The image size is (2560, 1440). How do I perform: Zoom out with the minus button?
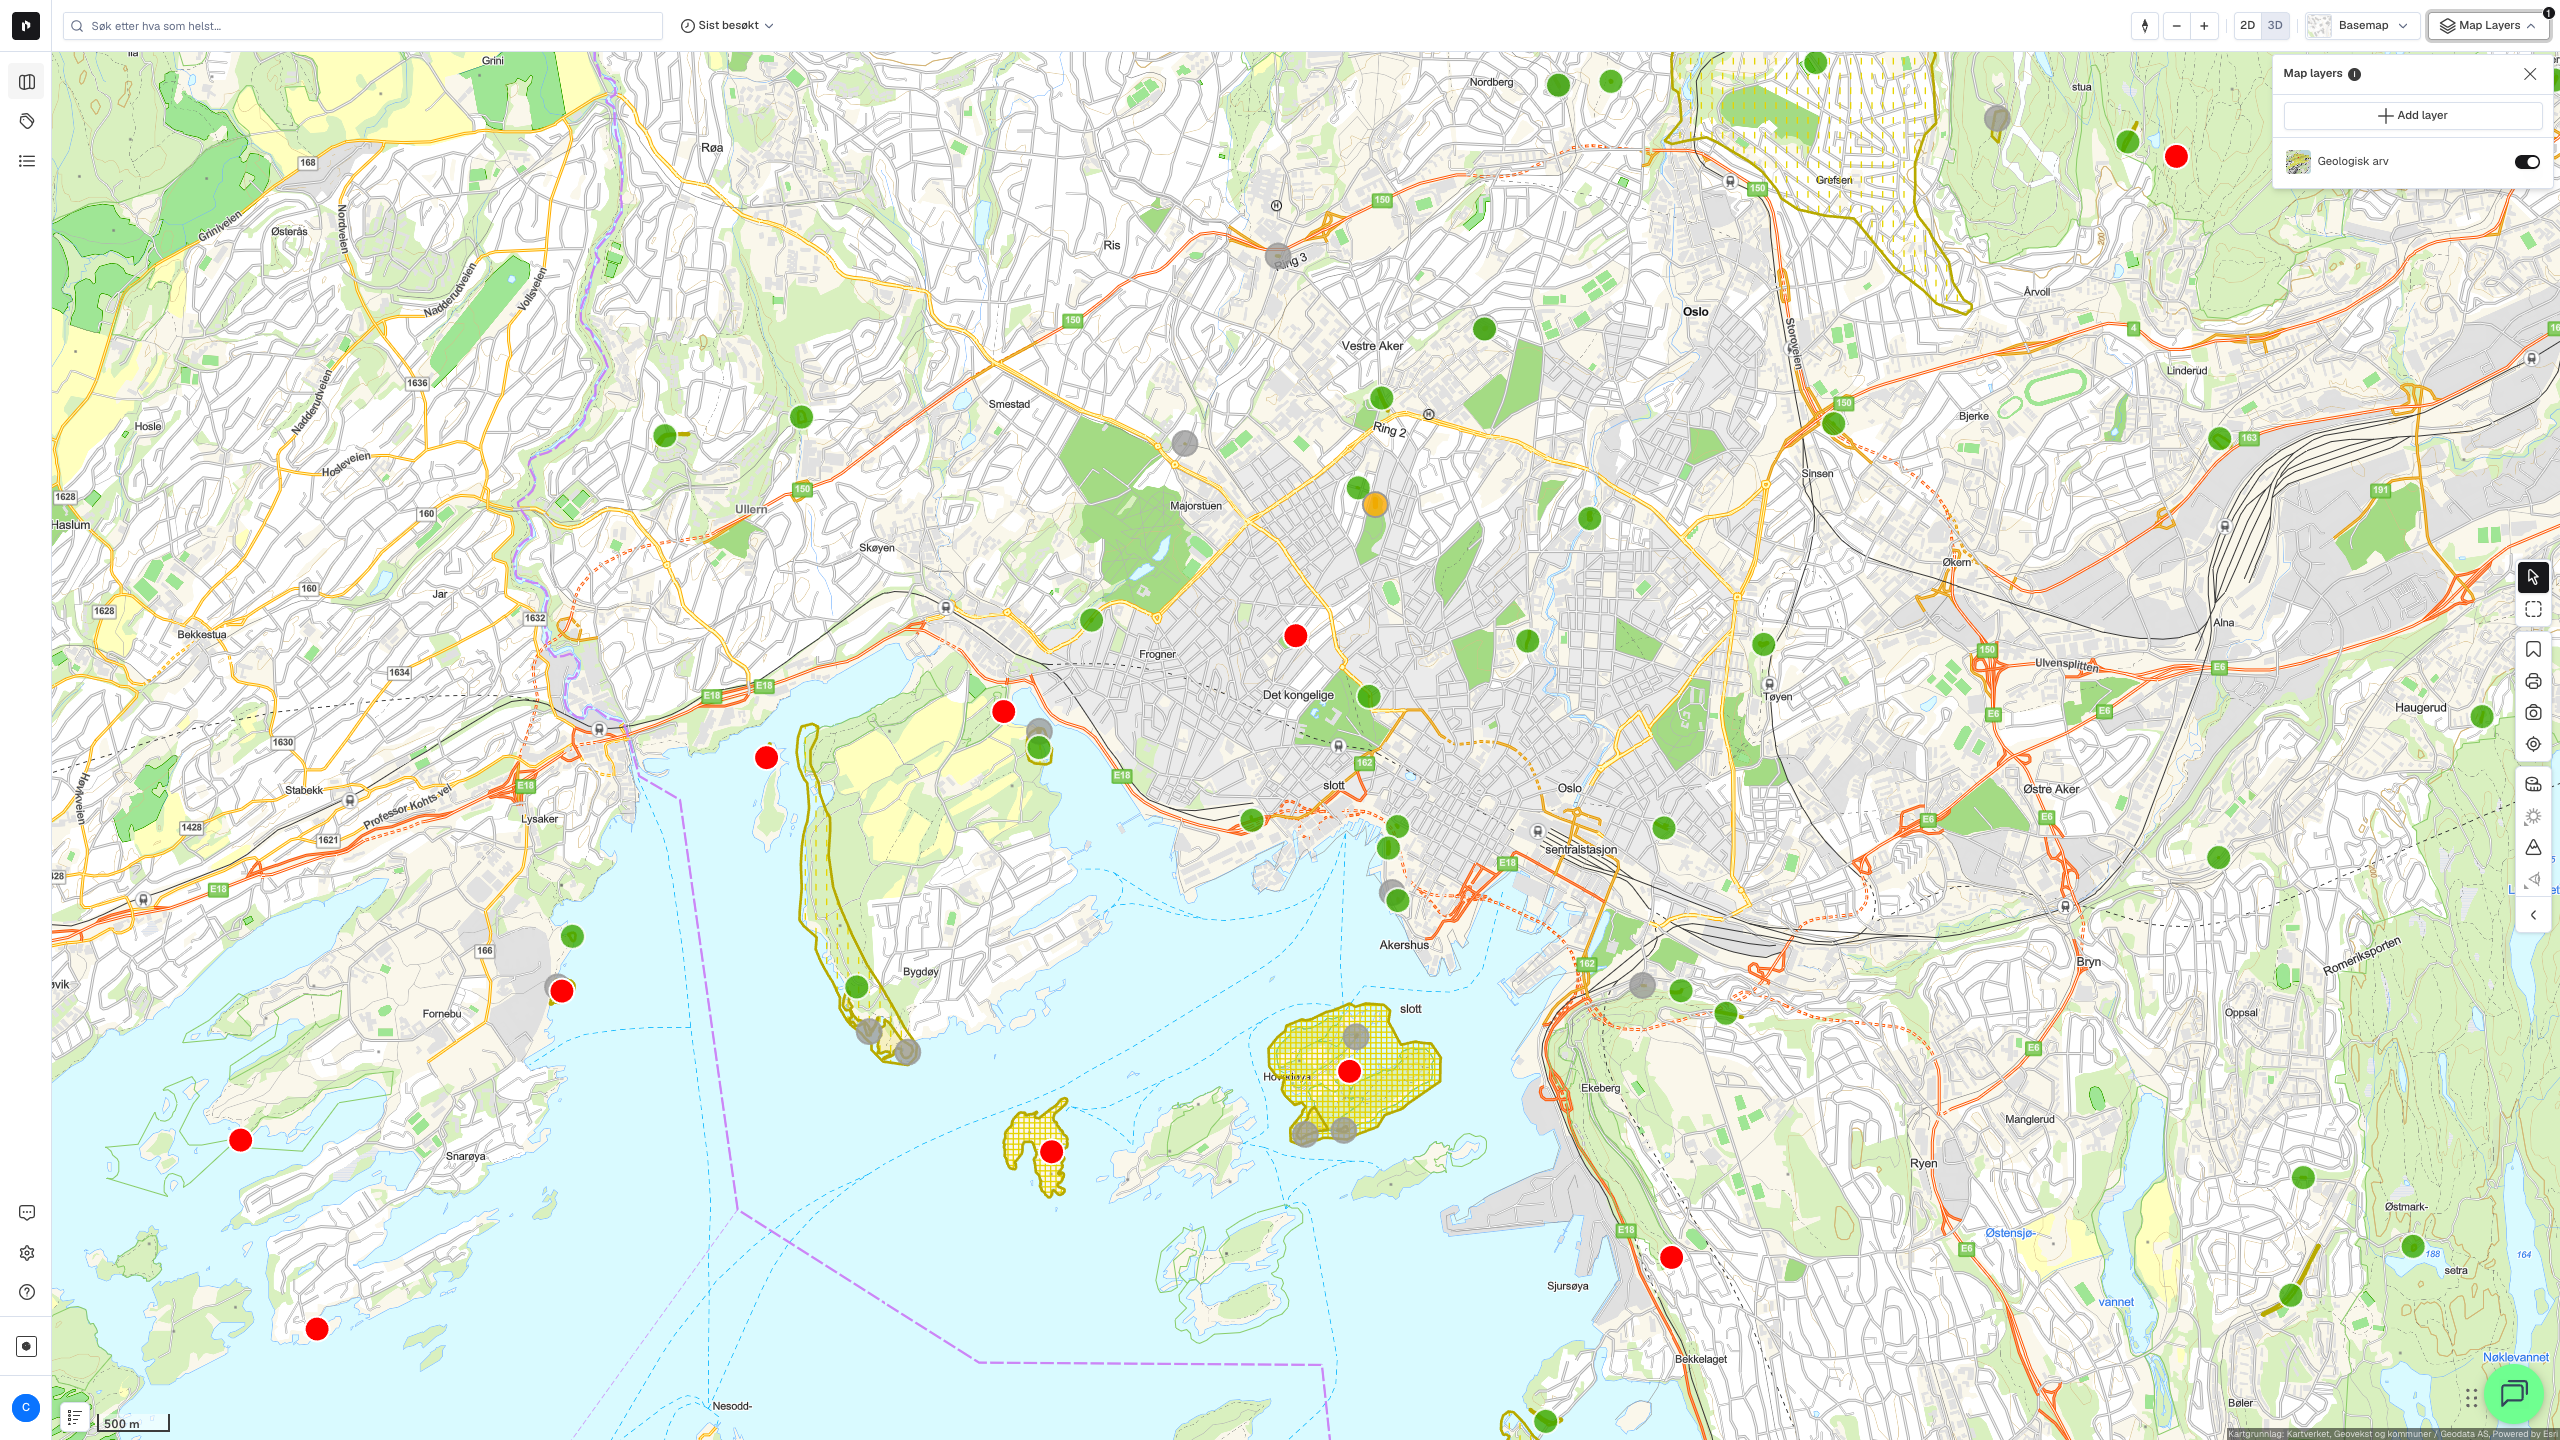(x=2176, y=26)
